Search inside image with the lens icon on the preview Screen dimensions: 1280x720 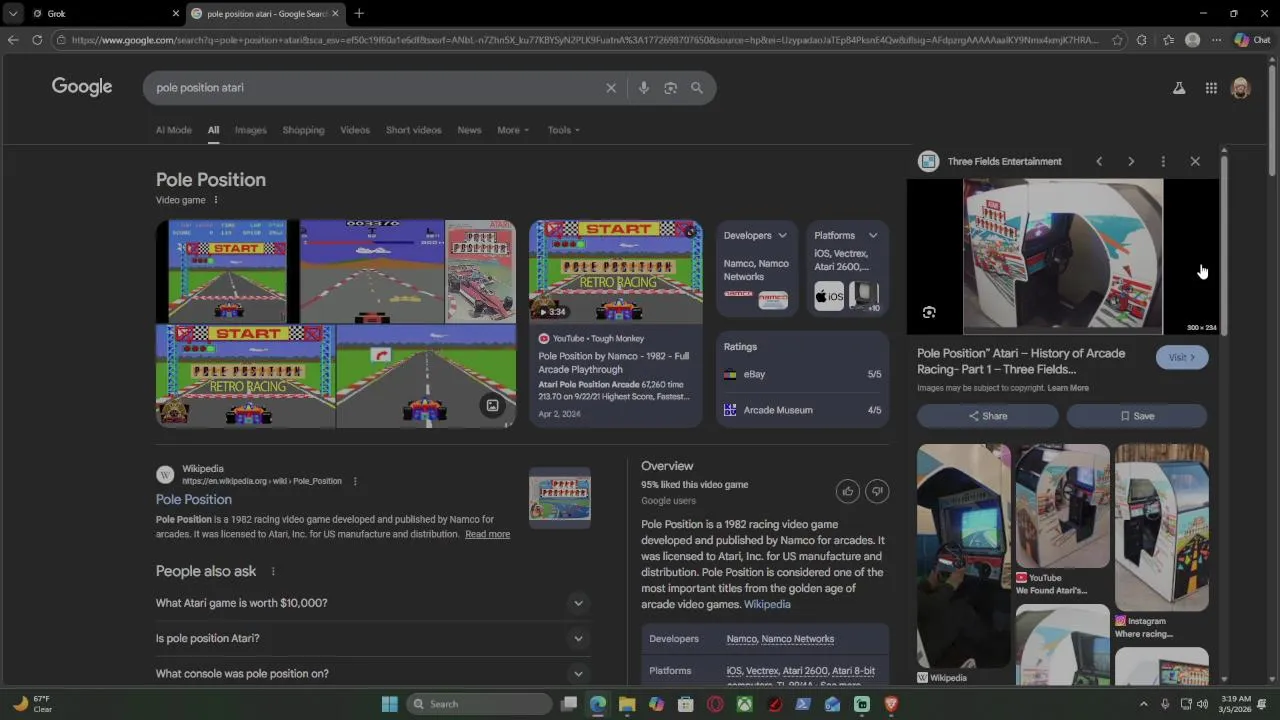tap(929, 313)
